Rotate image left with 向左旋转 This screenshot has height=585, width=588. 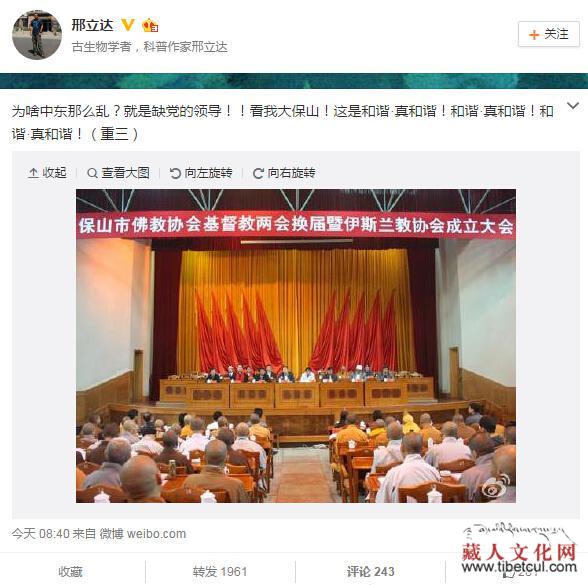[201, 173]
